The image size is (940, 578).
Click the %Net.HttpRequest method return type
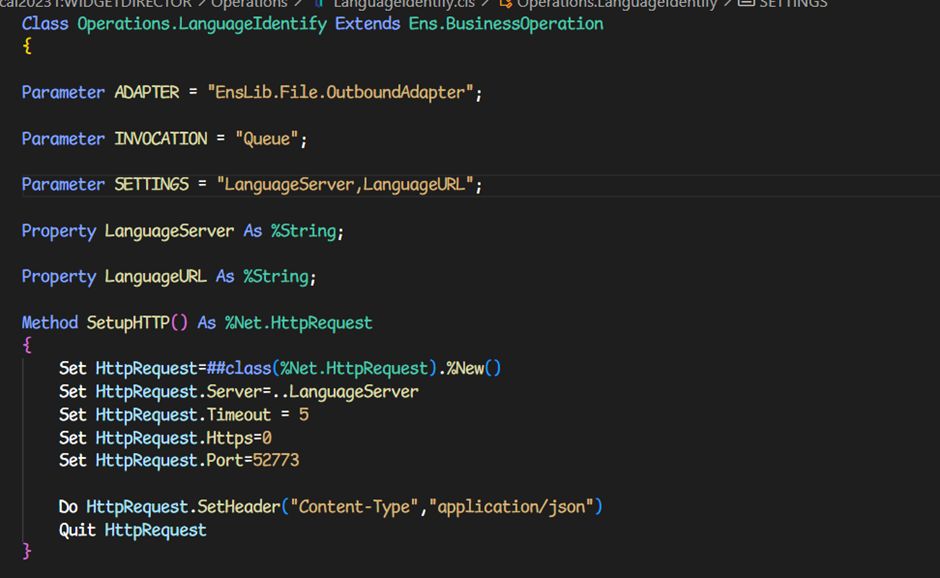click(x=298, y=323)
